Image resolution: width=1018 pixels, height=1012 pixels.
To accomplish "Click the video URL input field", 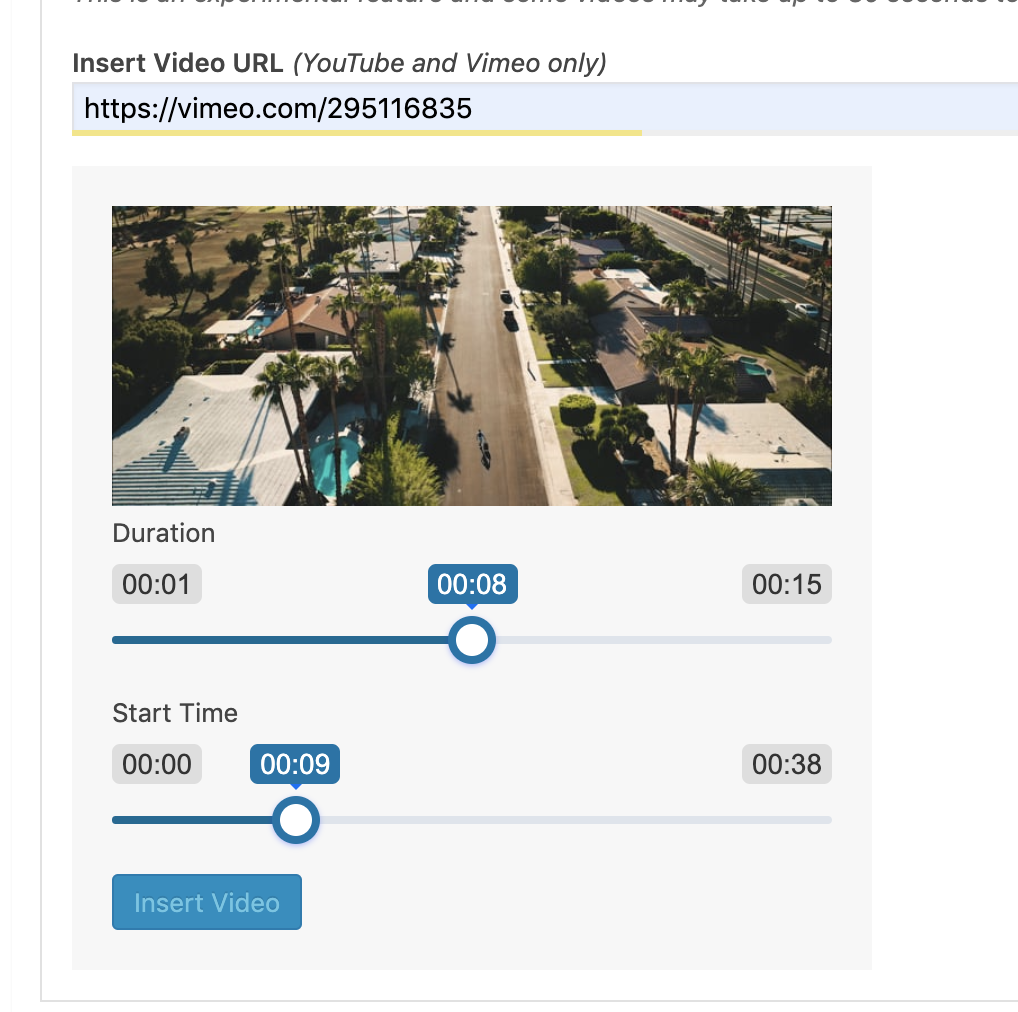I will [545, 108].
